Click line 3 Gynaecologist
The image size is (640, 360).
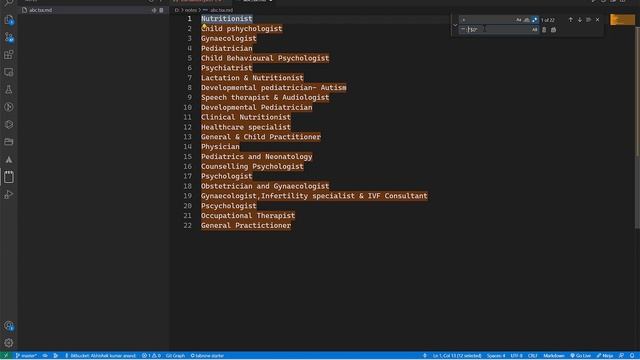tap(229, 38)
